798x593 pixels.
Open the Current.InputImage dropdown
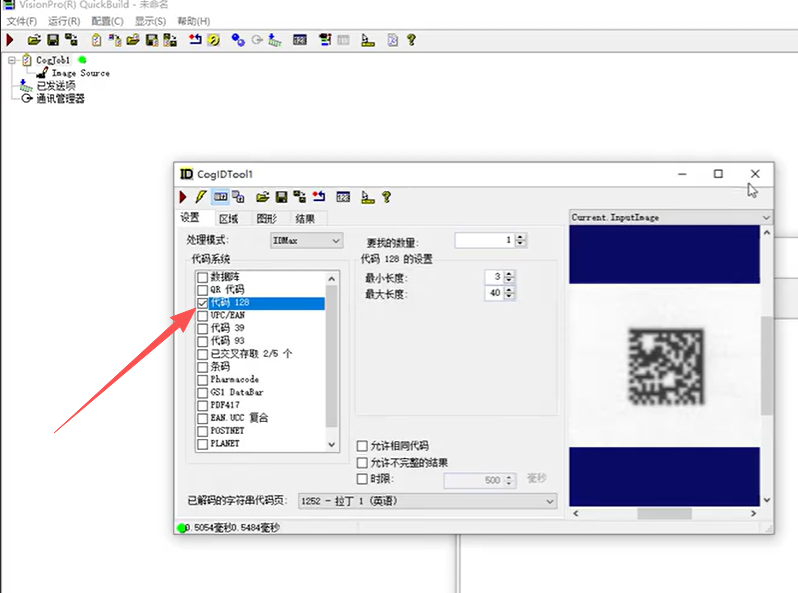[x=670, y=217]
